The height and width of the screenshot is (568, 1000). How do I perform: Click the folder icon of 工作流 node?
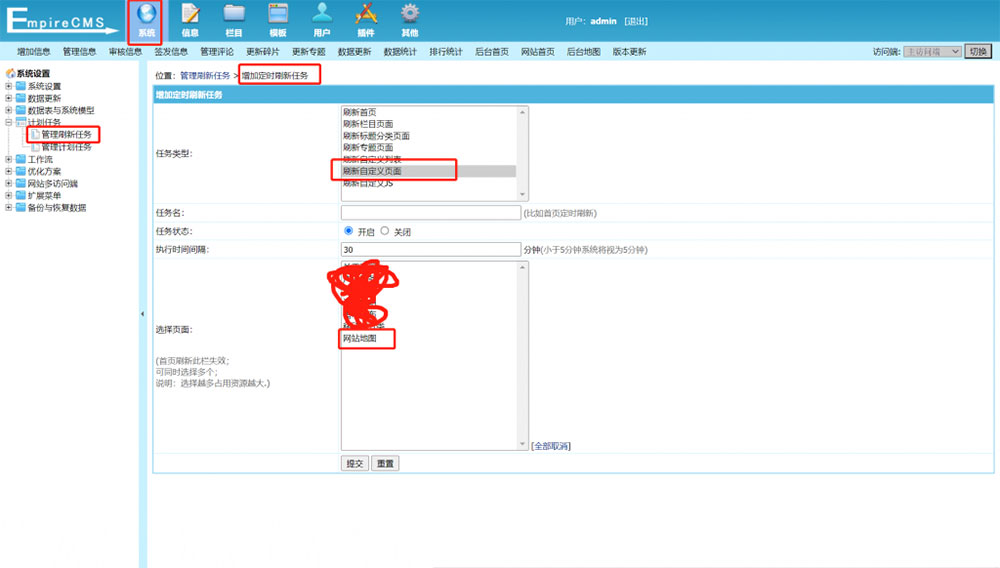tap(21, 159)
